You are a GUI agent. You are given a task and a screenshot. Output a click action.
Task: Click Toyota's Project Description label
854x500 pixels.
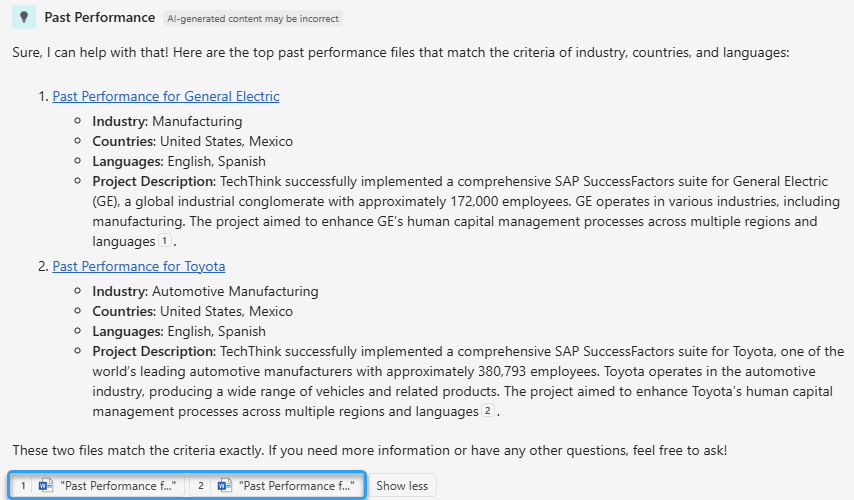154,352
